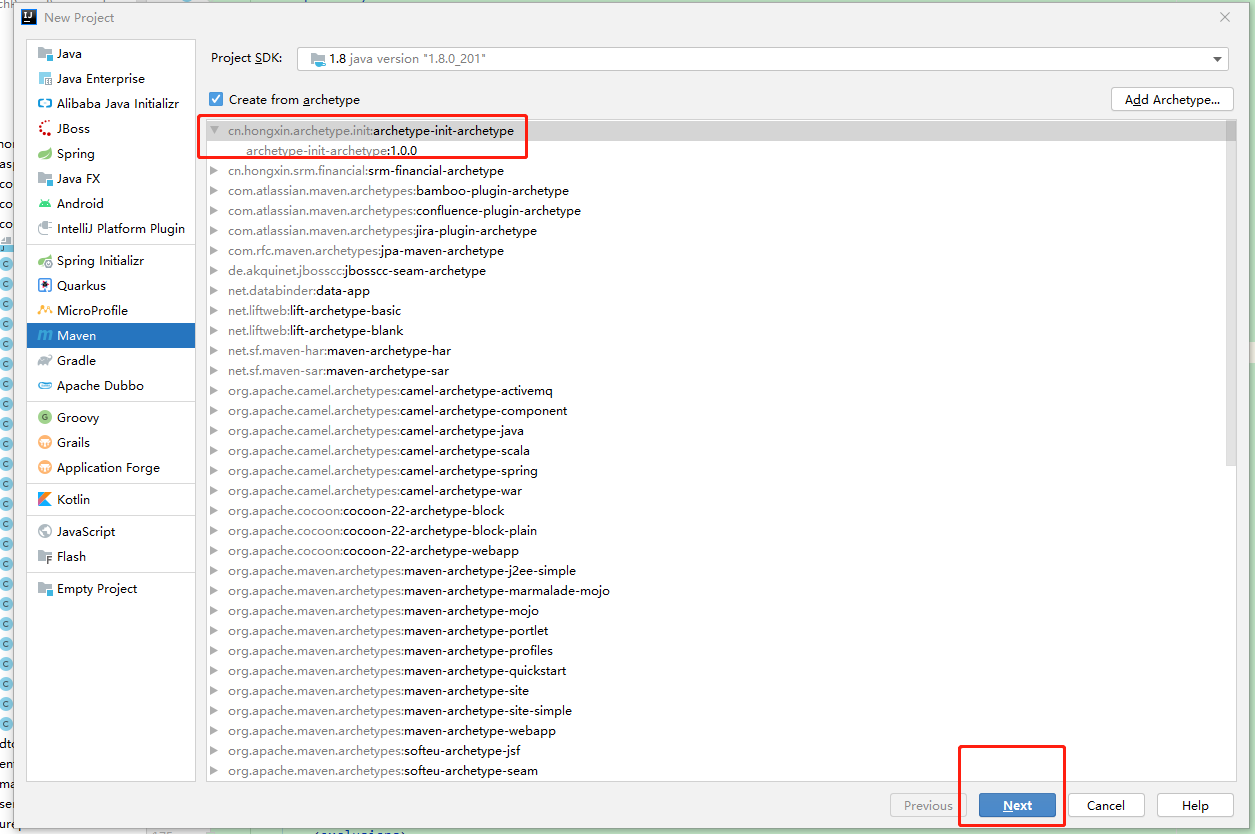This screenshot has height=834, width=1255.
Task: Select the Android robot icon
Action: pos(44,204)
